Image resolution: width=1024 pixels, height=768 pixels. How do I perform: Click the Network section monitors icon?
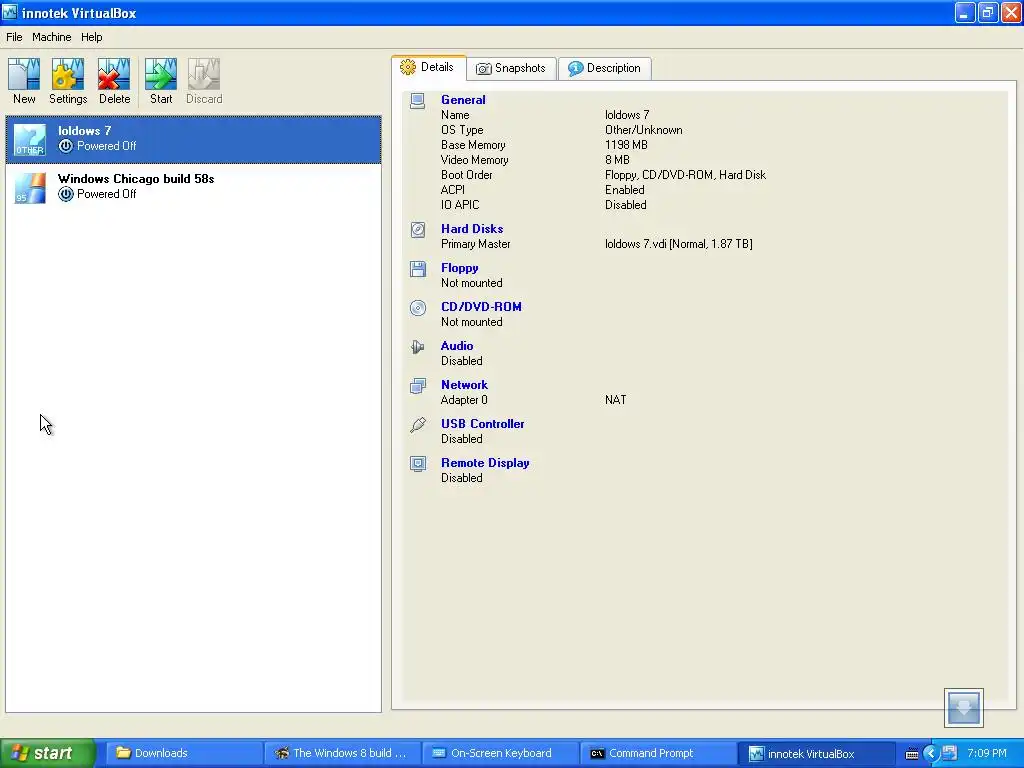tap(418, 386)
